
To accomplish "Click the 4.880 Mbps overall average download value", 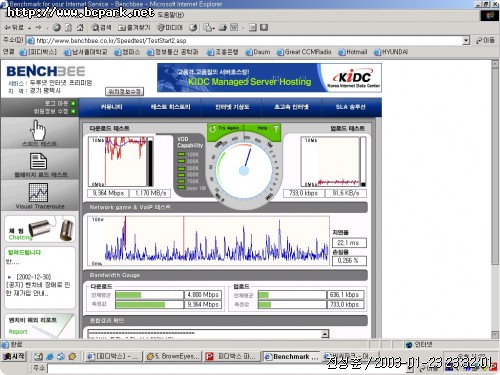I will [x=203, y=295].
